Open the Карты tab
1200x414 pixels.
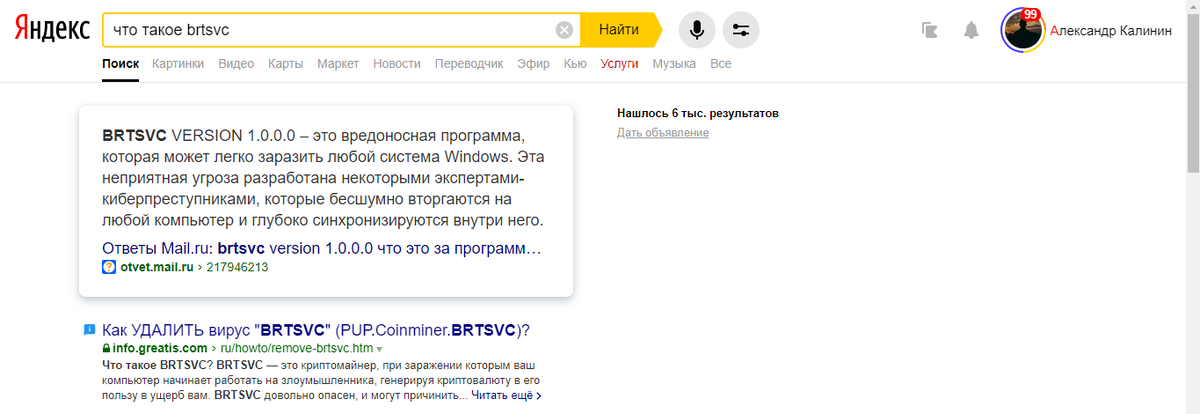[x=286, y=63]
